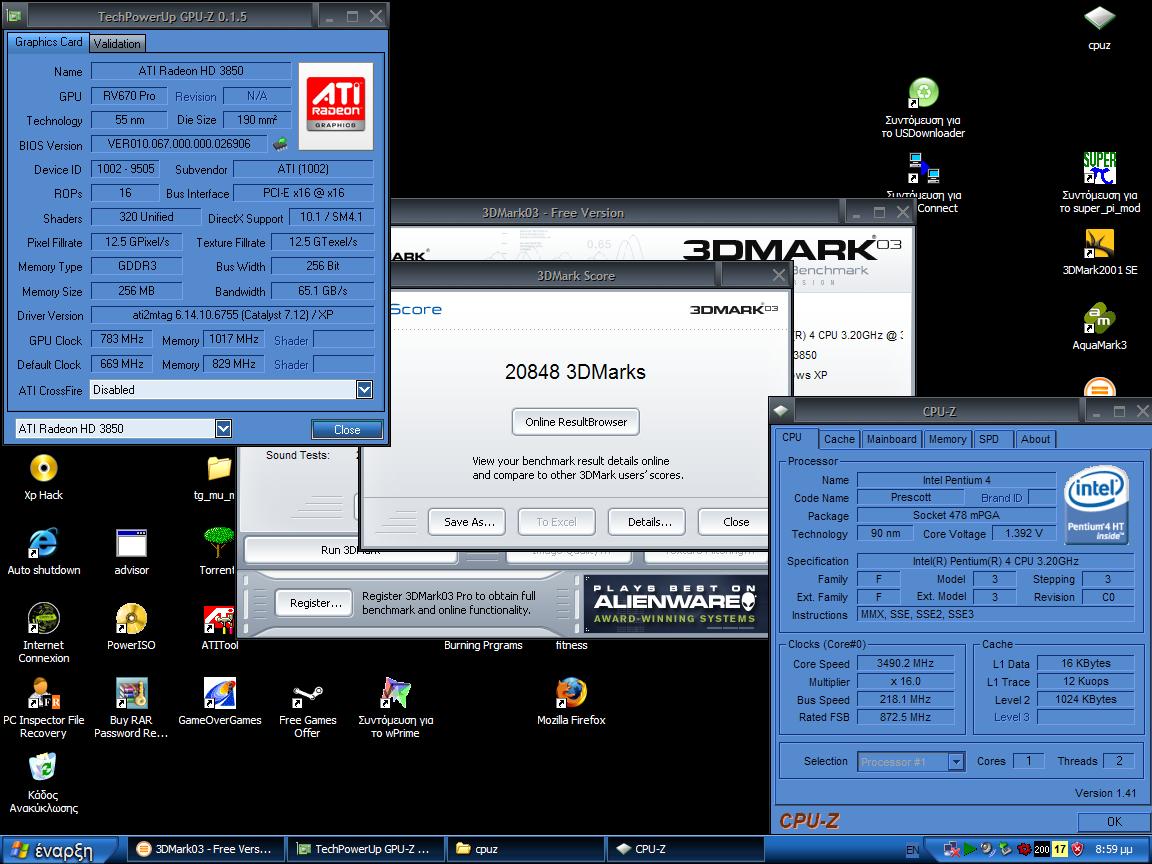
Task: Click the Core Speed 3490.2 MHz value
Action: tap(905, 663)
